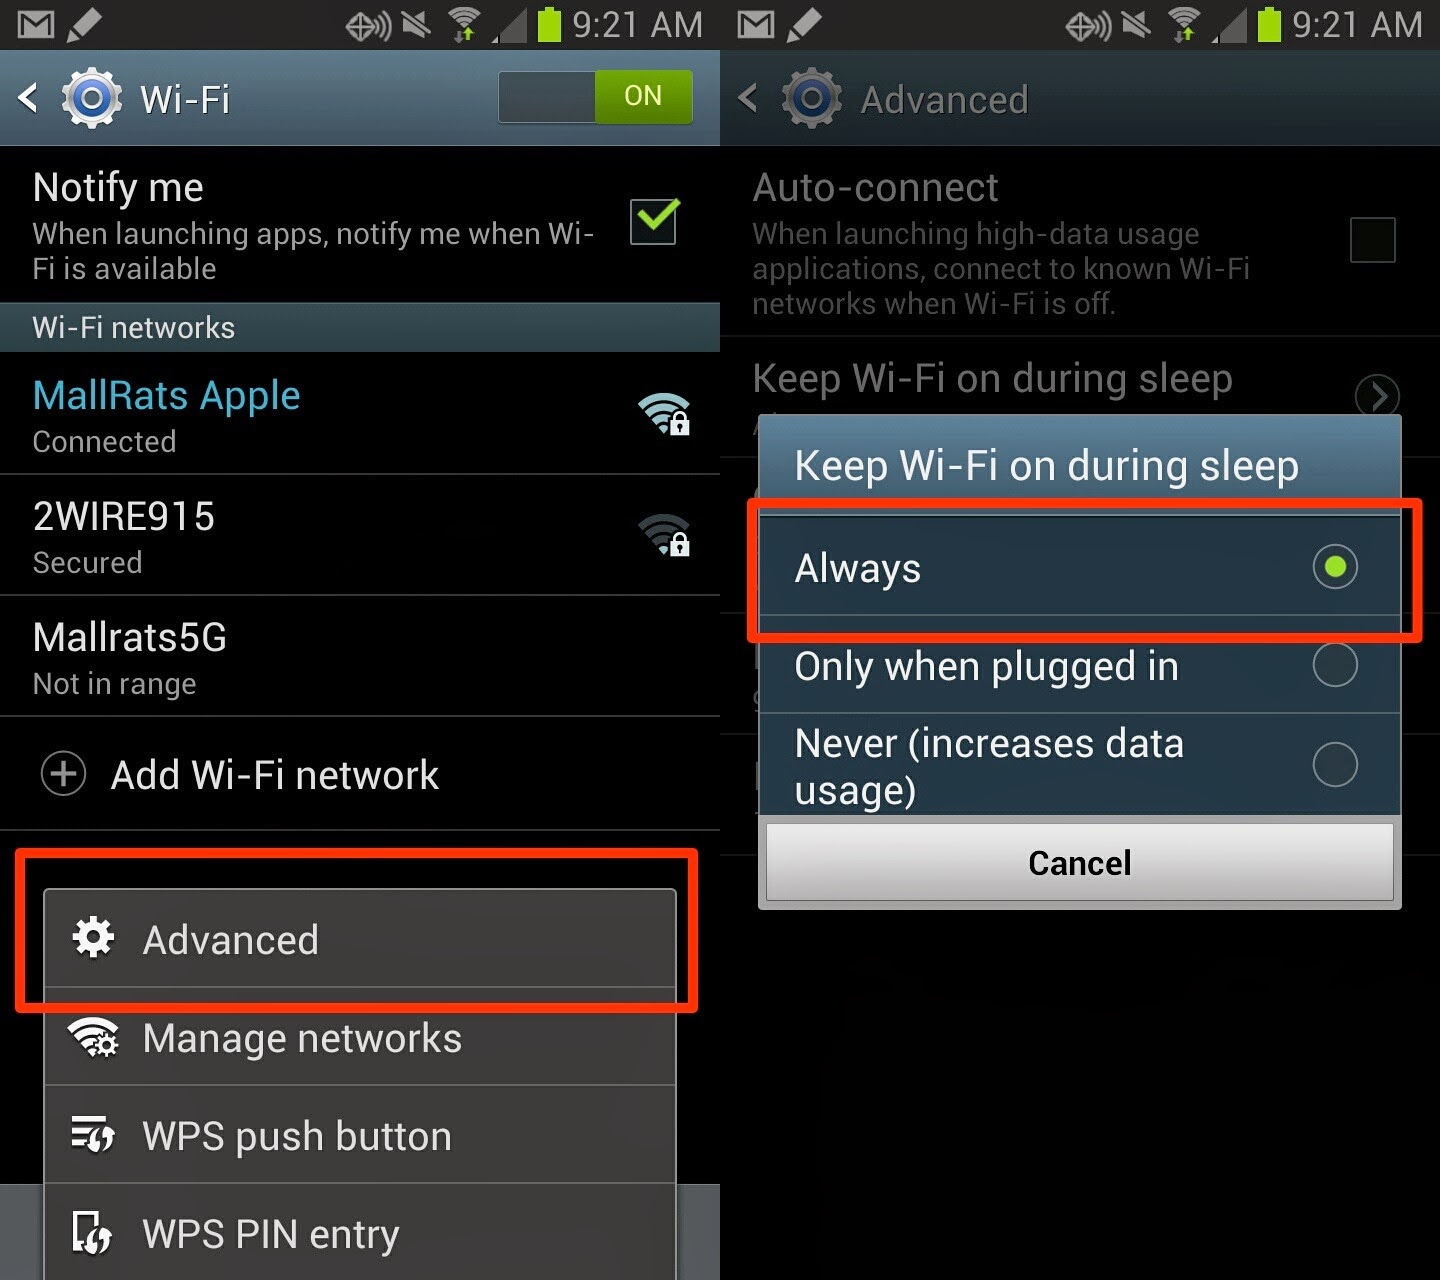Tap back arrow beside Wi-Fi title
This screenshot has width=1440, height=1280.
(28, 98)
